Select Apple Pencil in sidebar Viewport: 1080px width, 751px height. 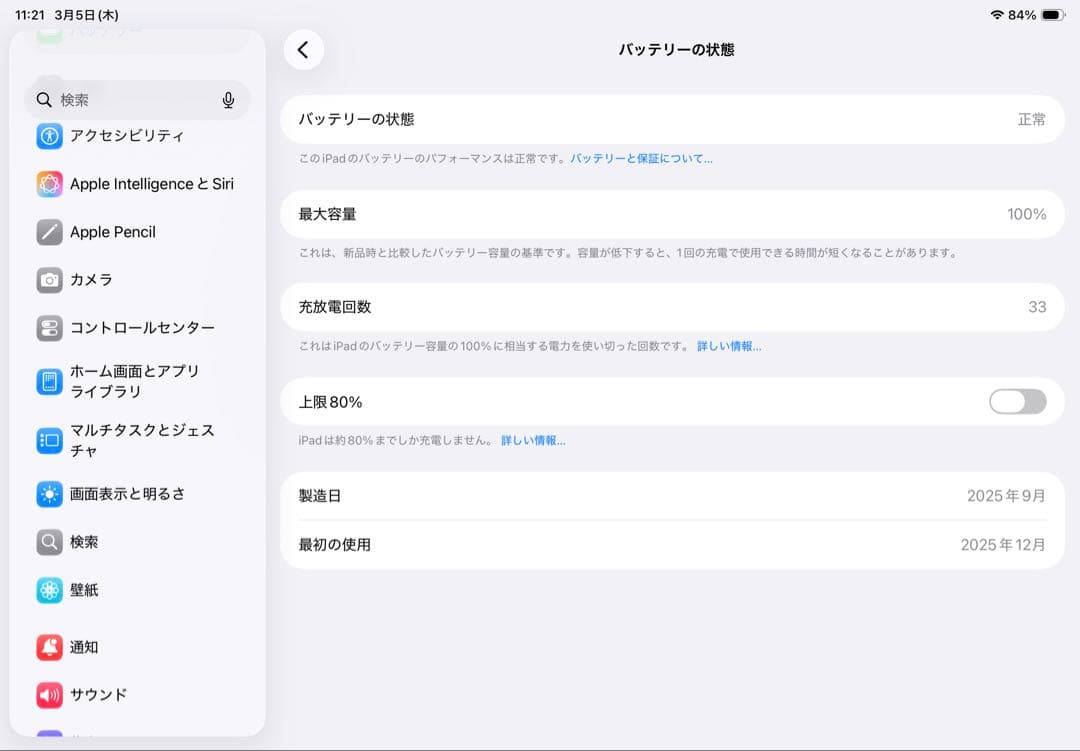(138, 232)
